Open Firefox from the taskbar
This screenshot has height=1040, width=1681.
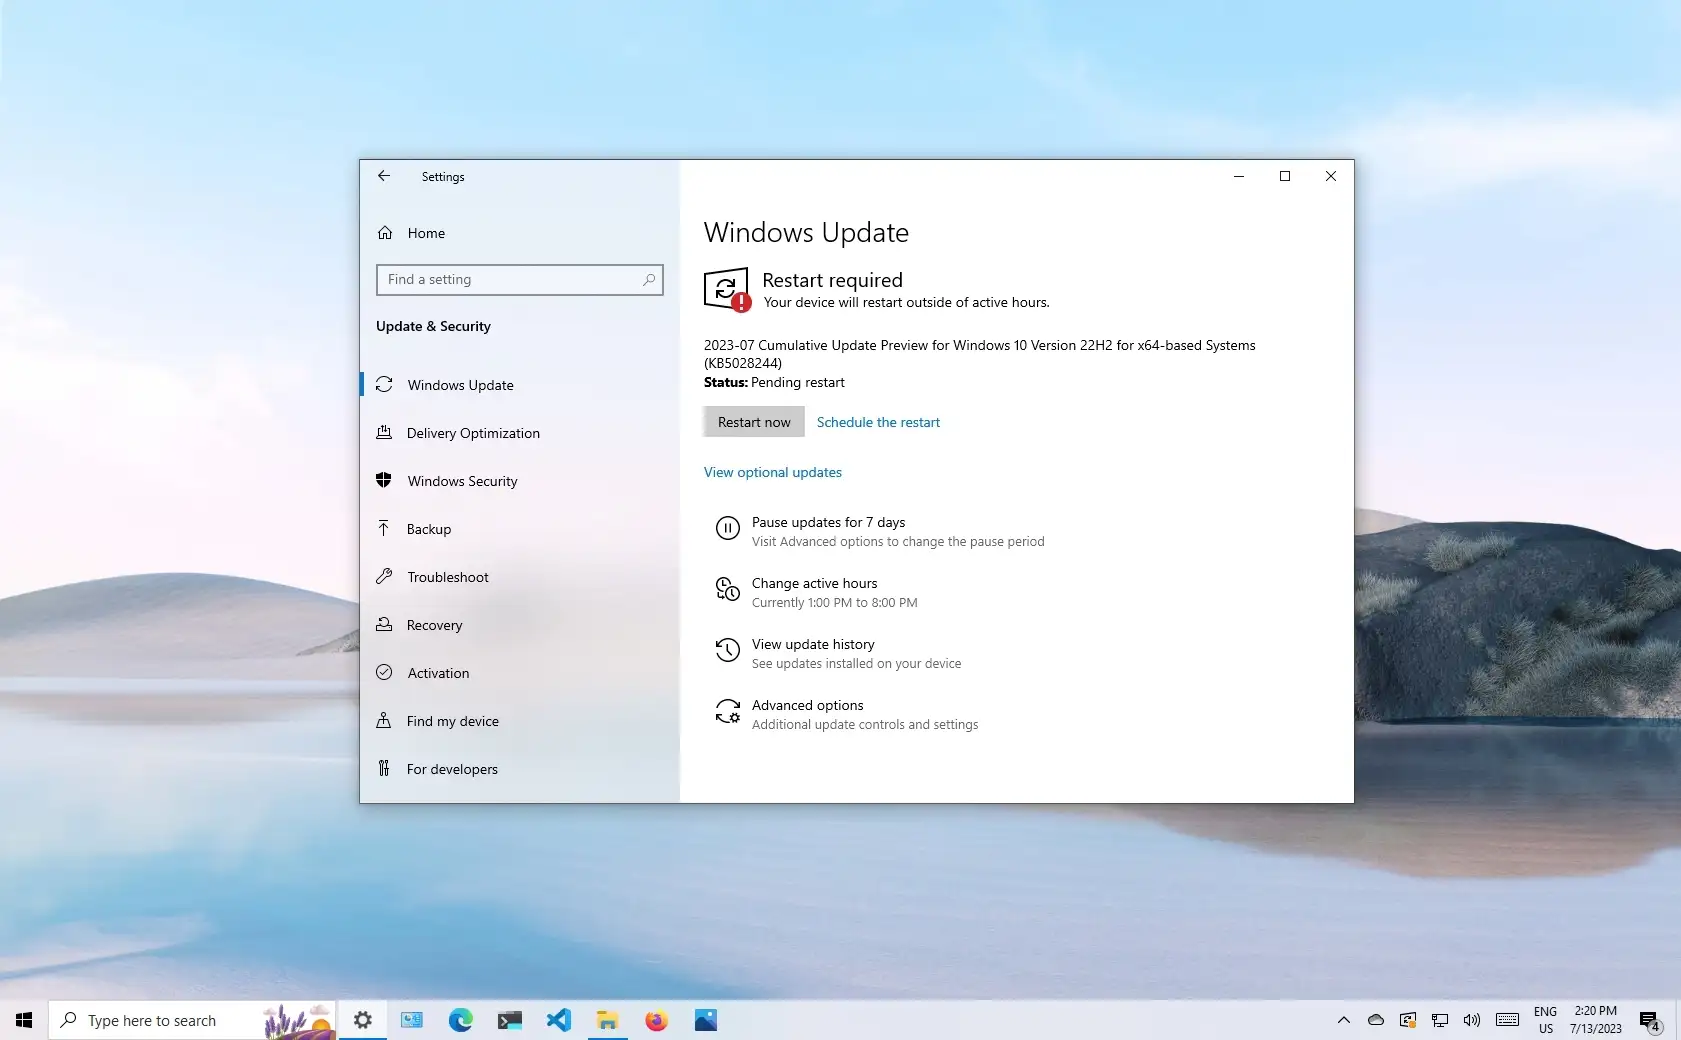click(656, 1020)
